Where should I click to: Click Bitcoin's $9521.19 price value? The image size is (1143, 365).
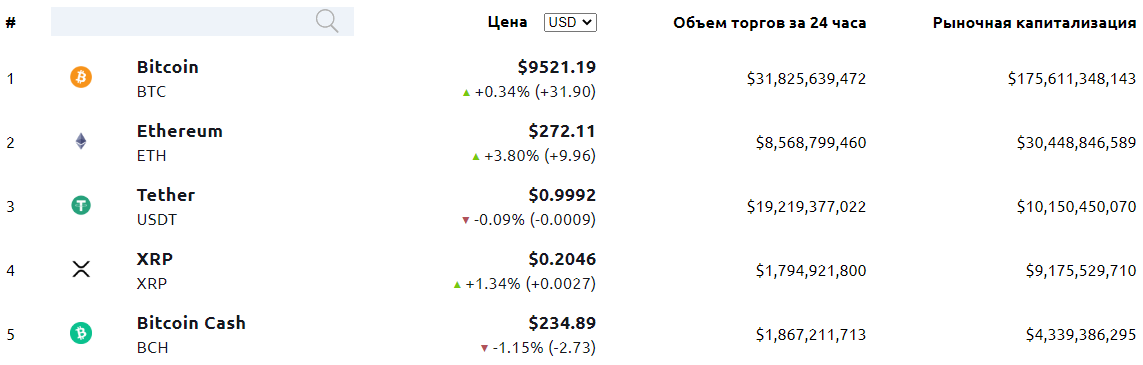(x=557, y=67)
